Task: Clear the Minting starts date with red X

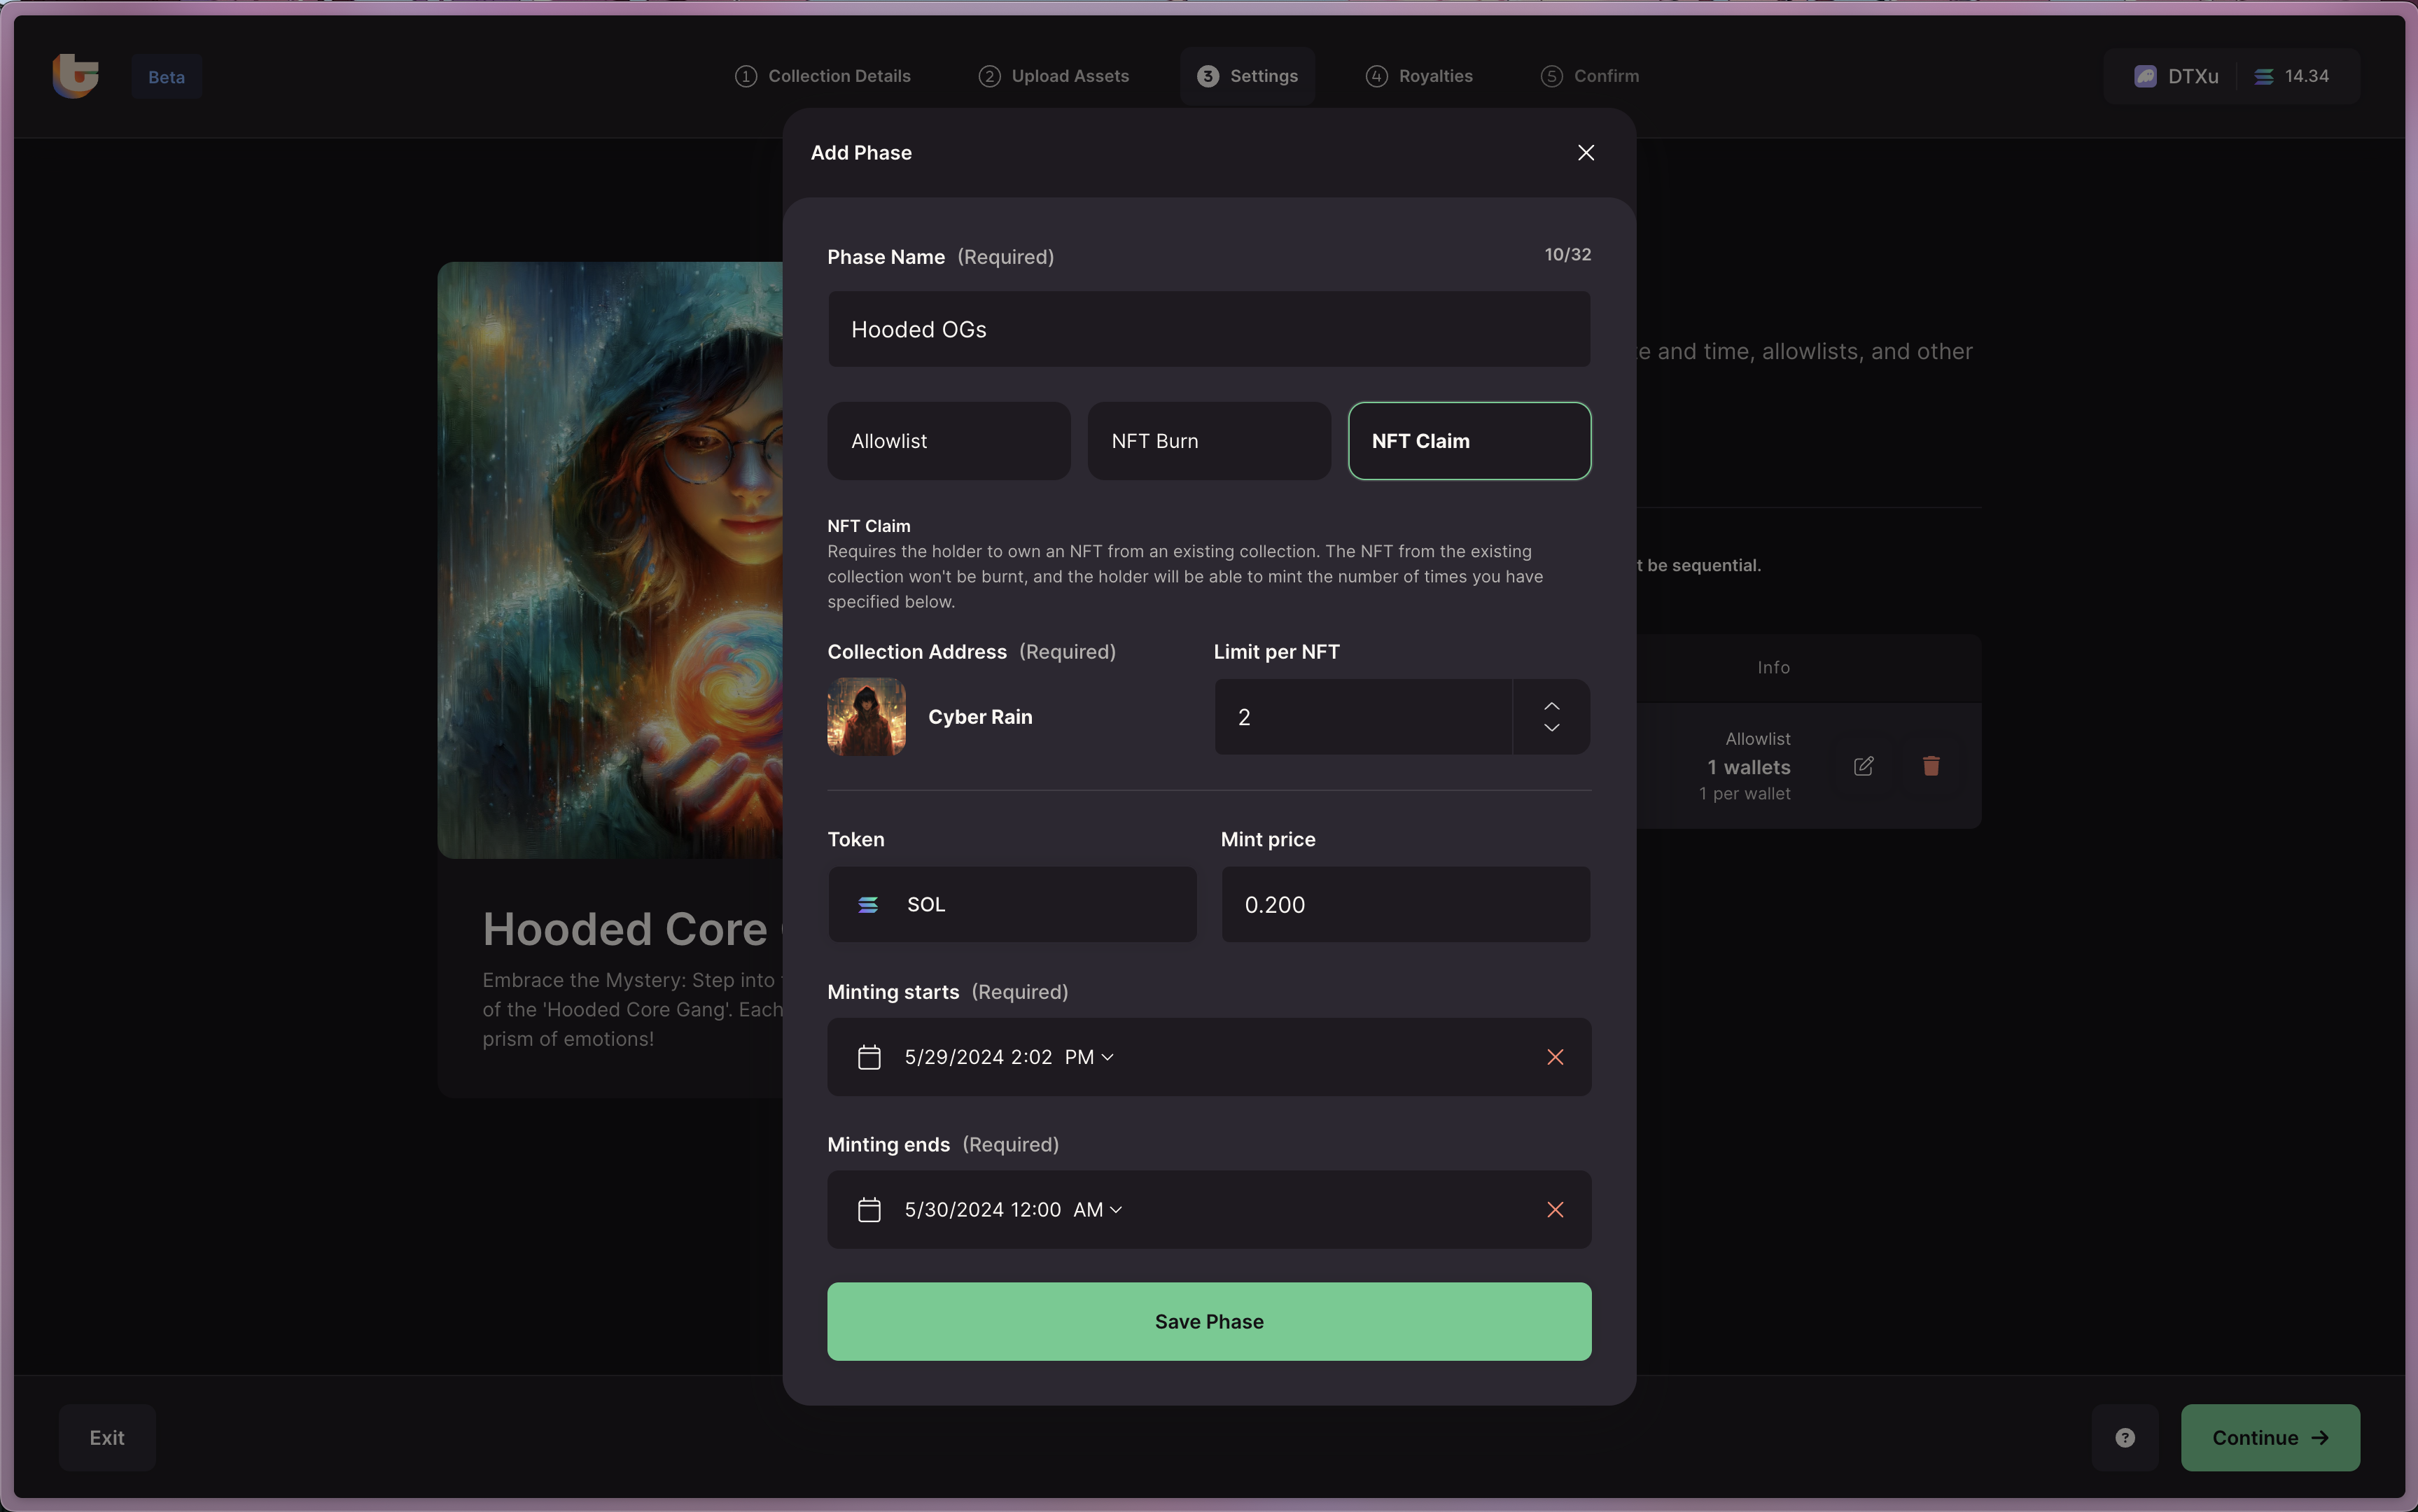Action: 1555,1057
